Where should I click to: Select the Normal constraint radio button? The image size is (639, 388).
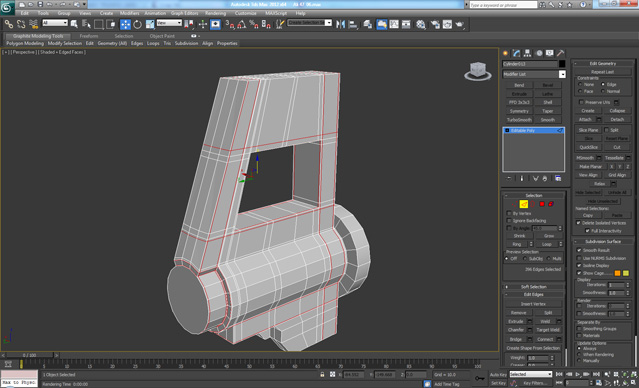tap(603, 91)
